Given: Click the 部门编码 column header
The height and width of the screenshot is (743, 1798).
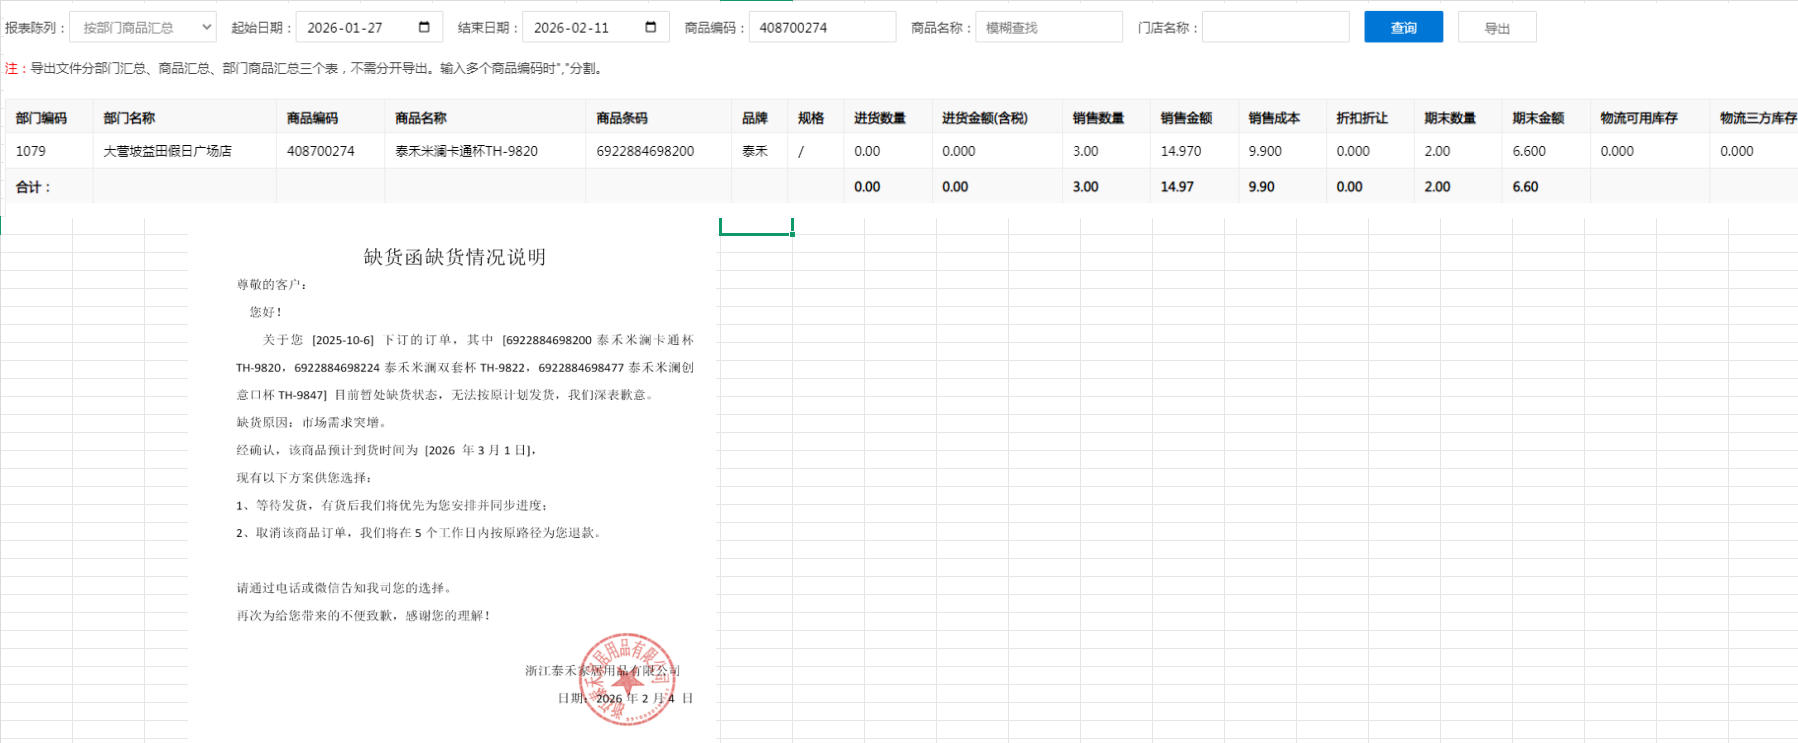Looking at the screenshot, I should pos(42,118).
